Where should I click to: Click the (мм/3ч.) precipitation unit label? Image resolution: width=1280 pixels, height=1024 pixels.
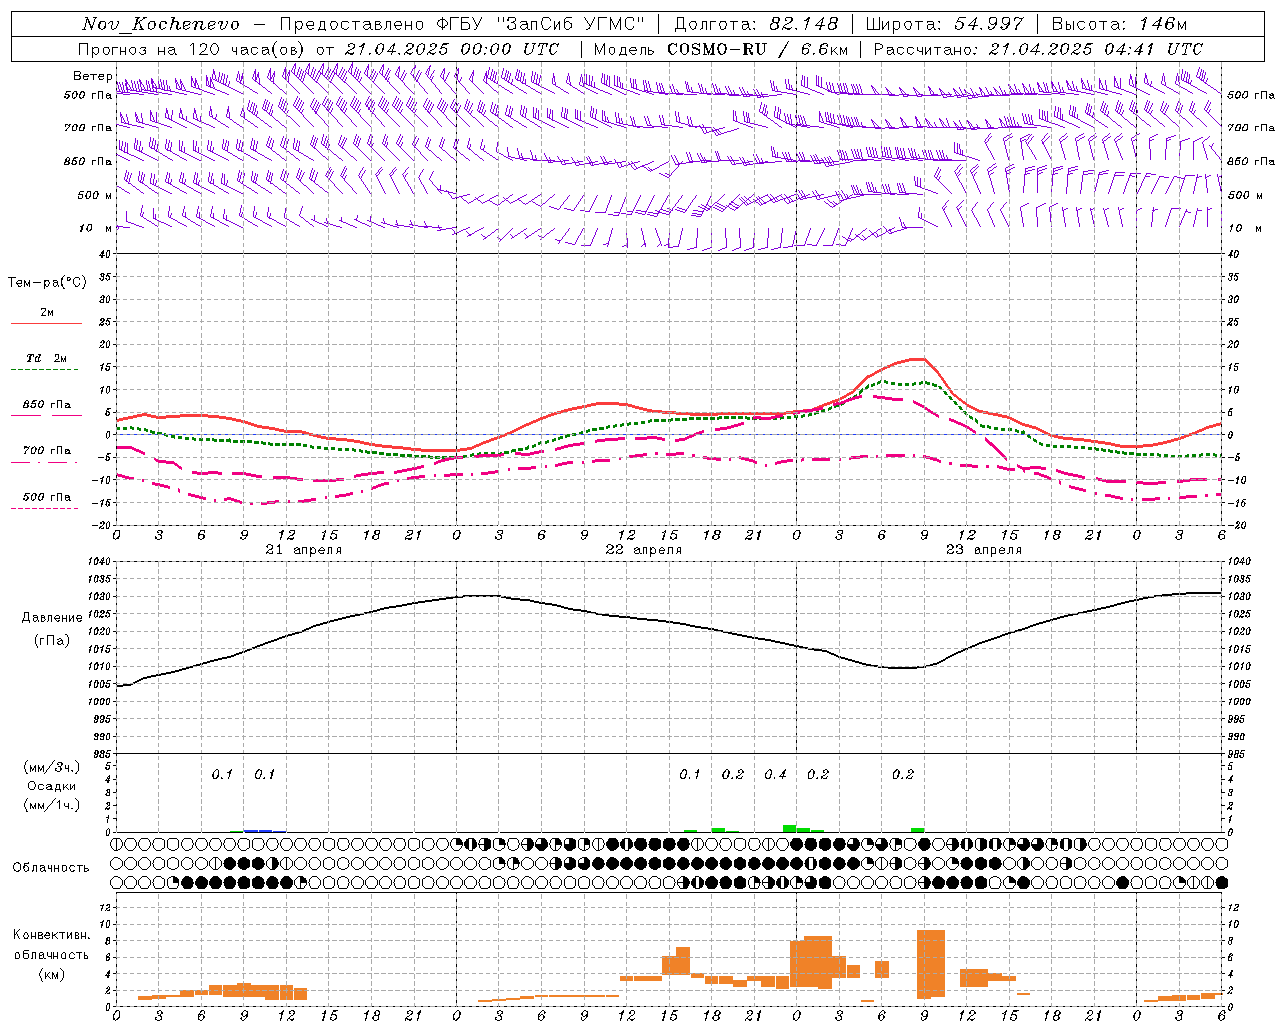(x=52, y=767)
